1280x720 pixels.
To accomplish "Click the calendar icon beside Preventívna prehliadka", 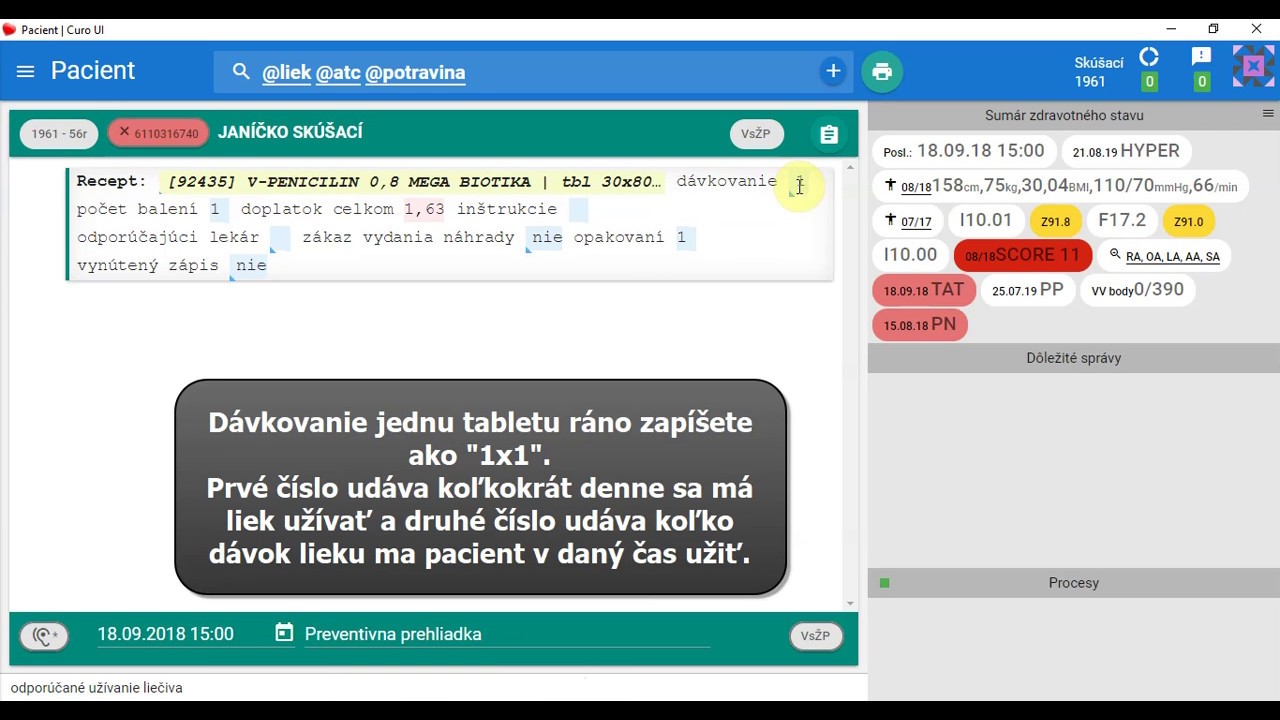I will pos(284,633).
